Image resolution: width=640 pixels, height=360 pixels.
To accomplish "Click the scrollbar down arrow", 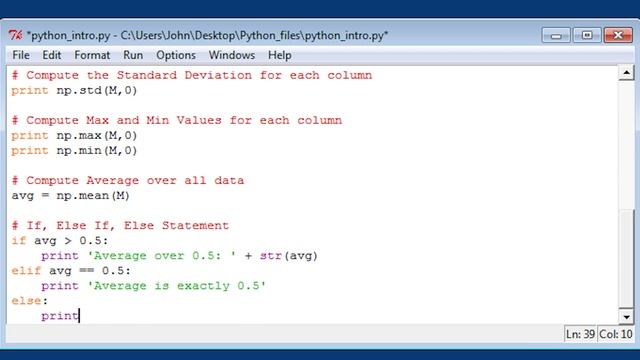I will [626, 316].
